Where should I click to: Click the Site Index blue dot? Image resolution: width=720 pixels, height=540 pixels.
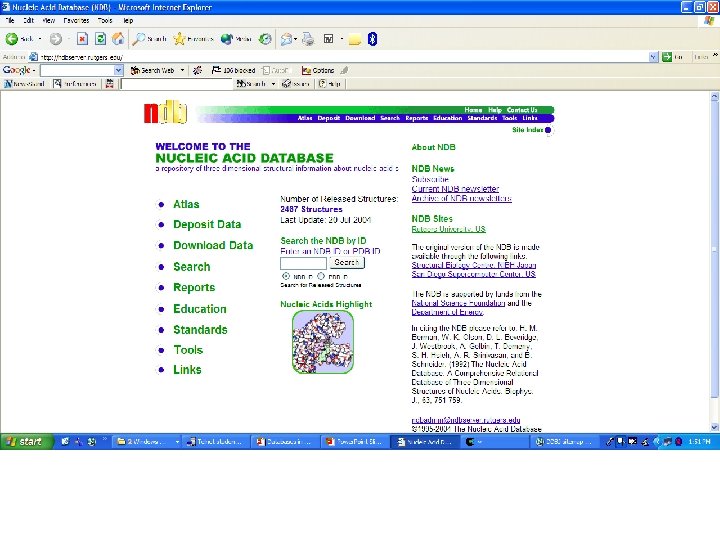click(548, 130)
